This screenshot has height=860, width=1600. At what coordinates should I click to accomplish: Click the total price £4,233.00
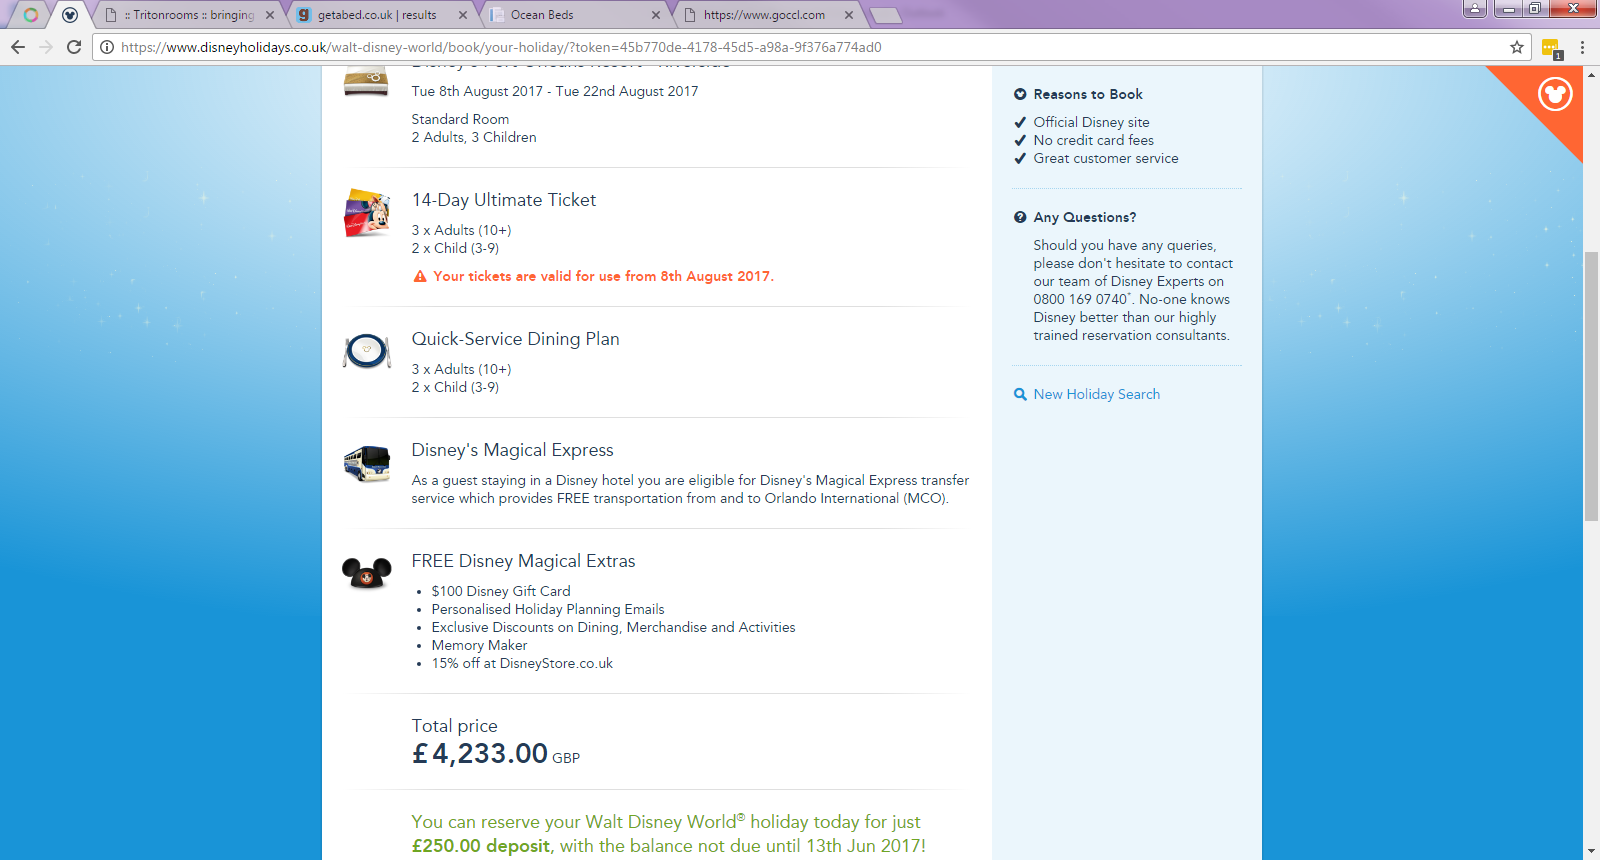(480, 753)
